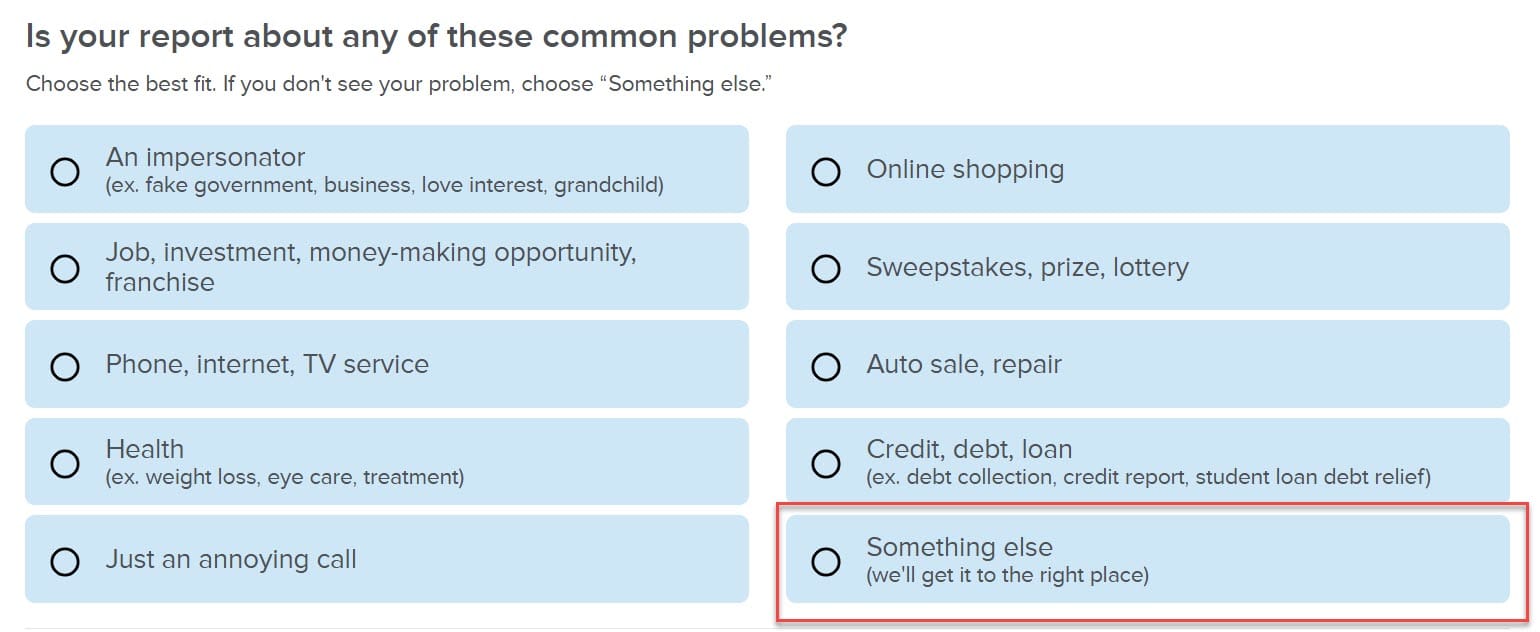Choose the "Online shopping" option
1540x632 pixels.
(x=825, y=171)
